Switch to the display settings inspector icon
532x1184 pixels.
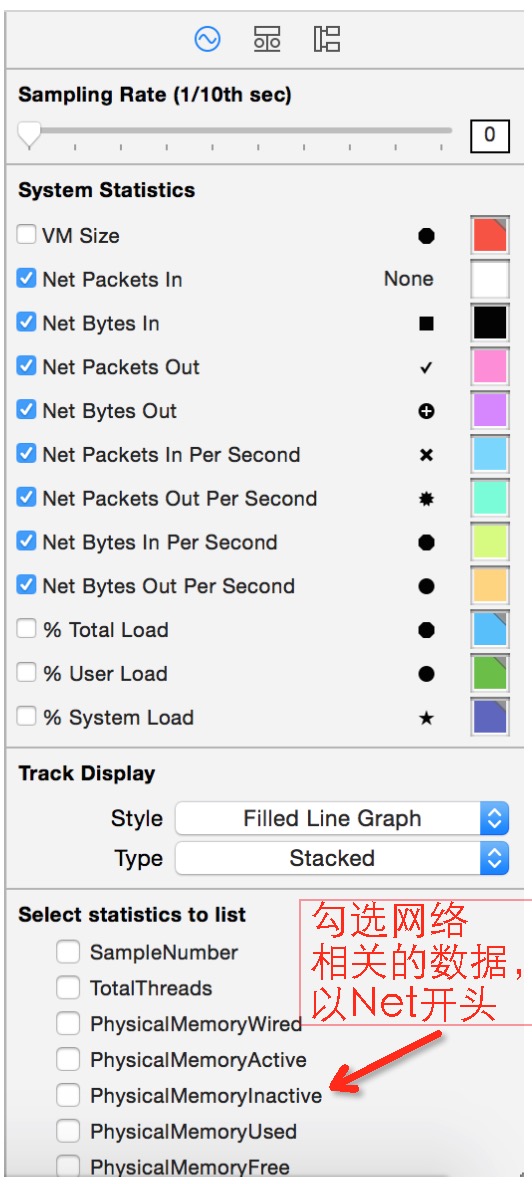coord(267,39)
